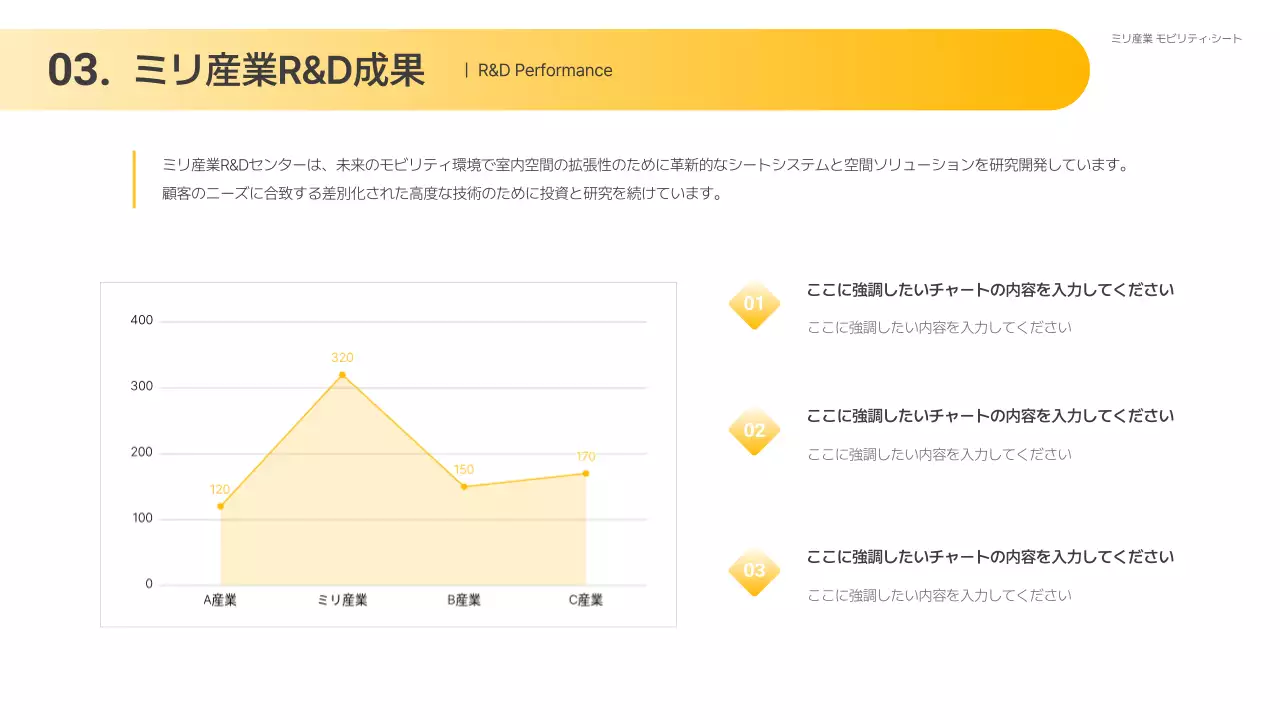Viewport: 1280px width, 720px height.
Task: Select the yellow diamond badge numbered 02
Action: point(754,431)
